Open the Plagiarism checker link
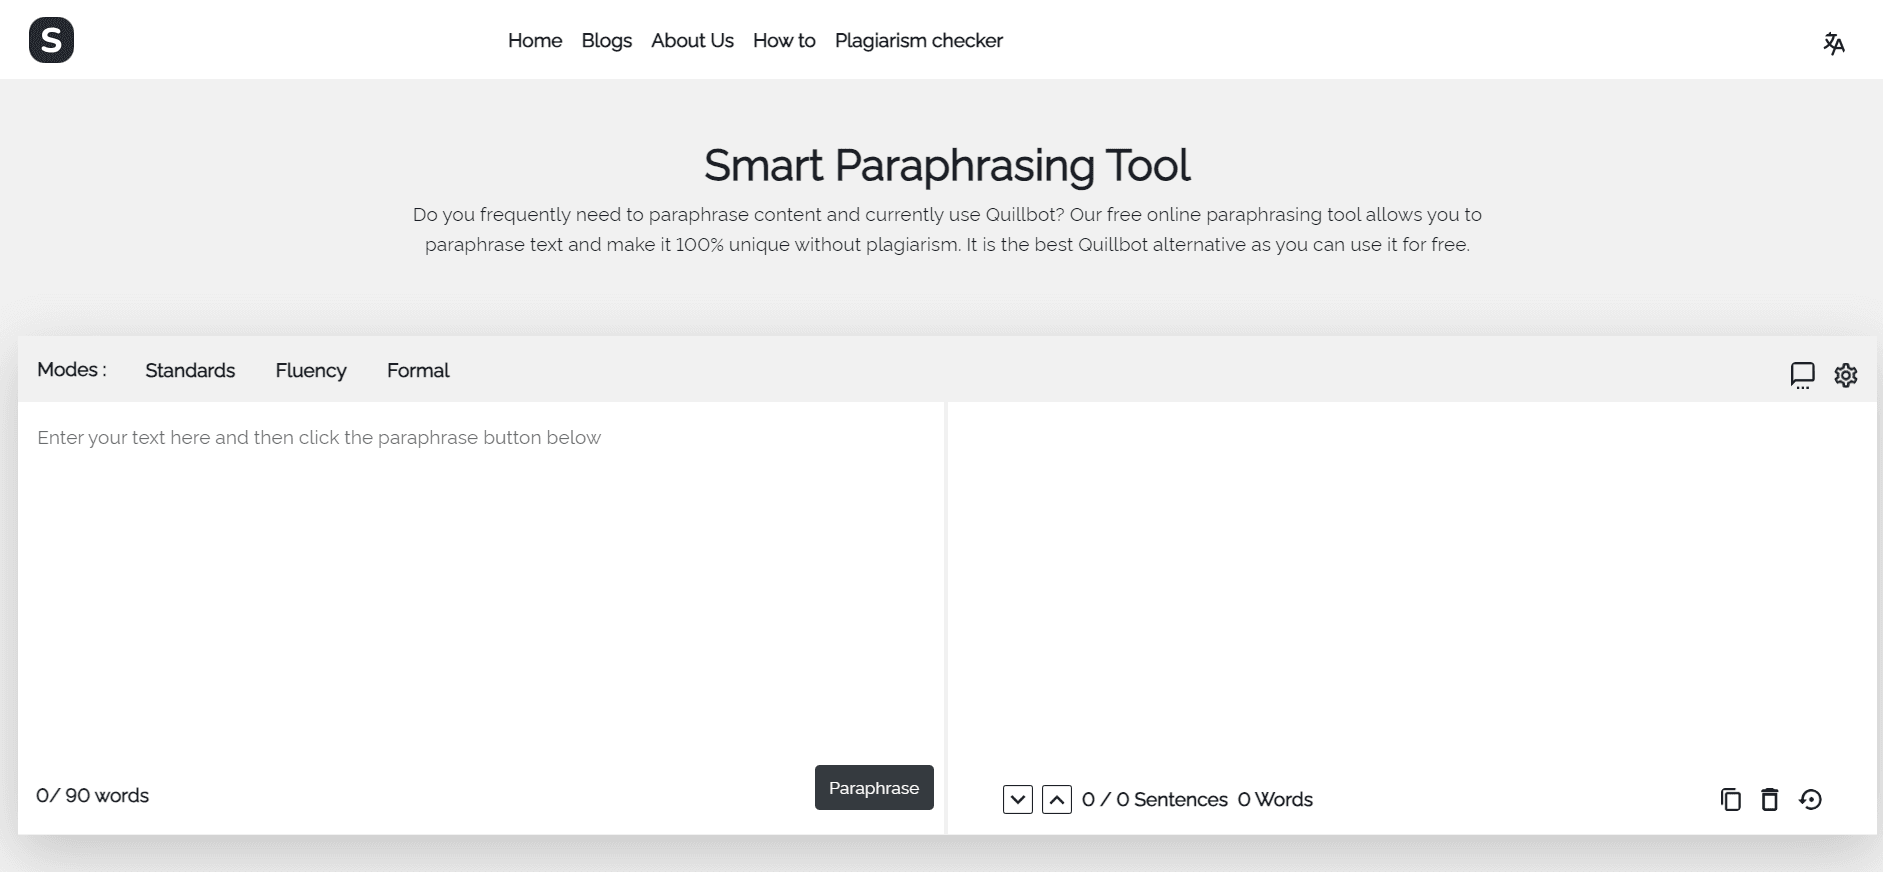 pyautogui.click(x=918, y=41)
